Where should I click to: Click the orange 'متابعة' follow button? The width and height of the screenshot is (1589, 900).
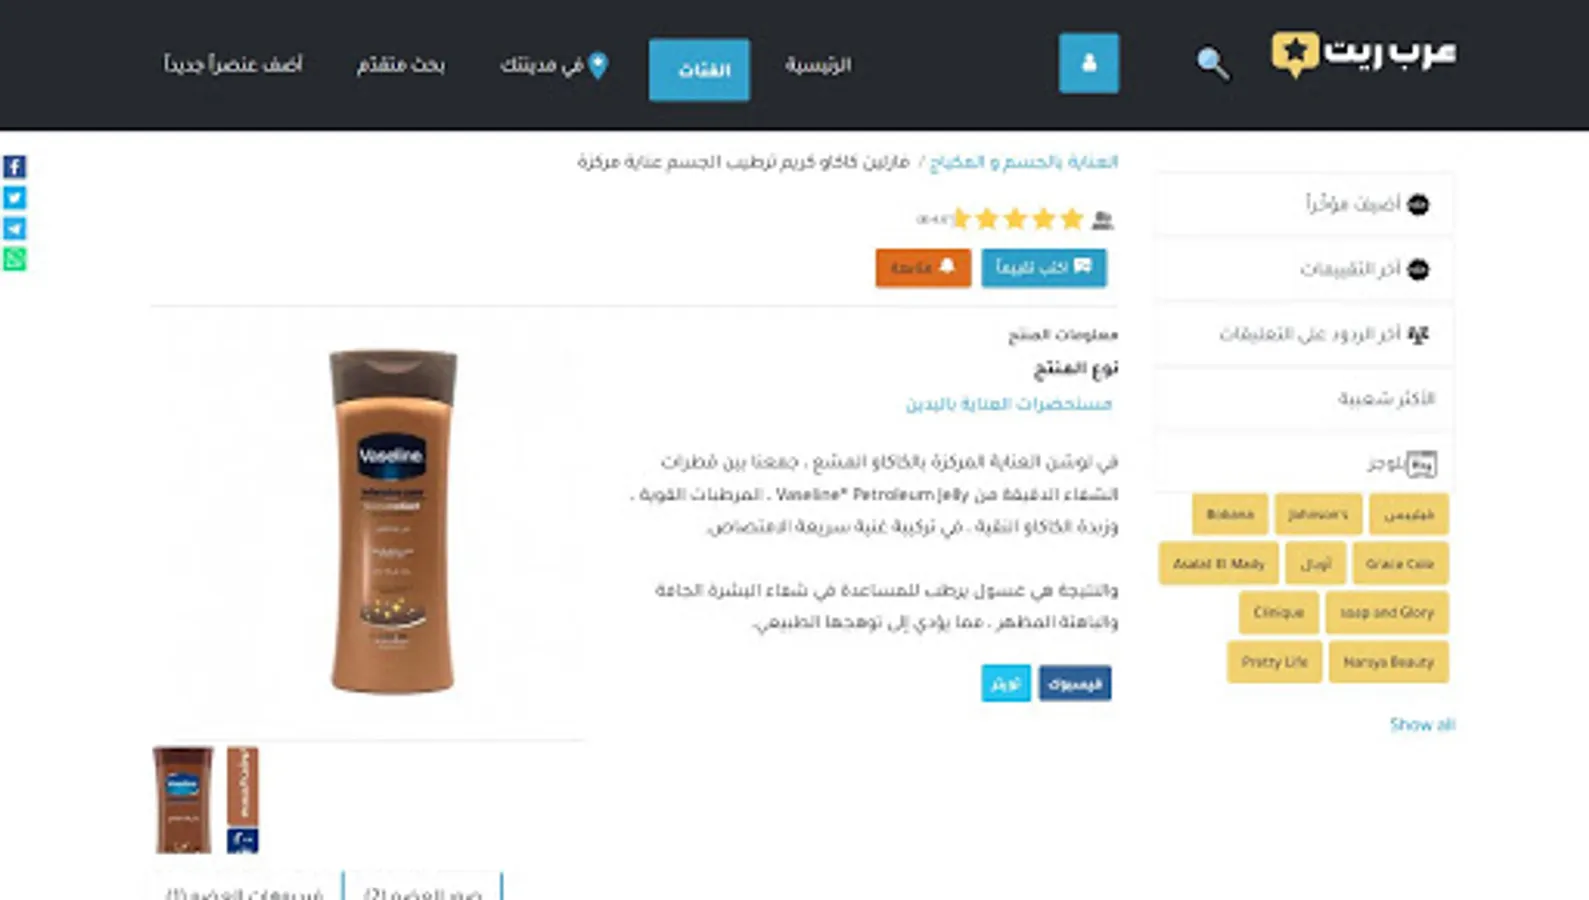[923, 268]
